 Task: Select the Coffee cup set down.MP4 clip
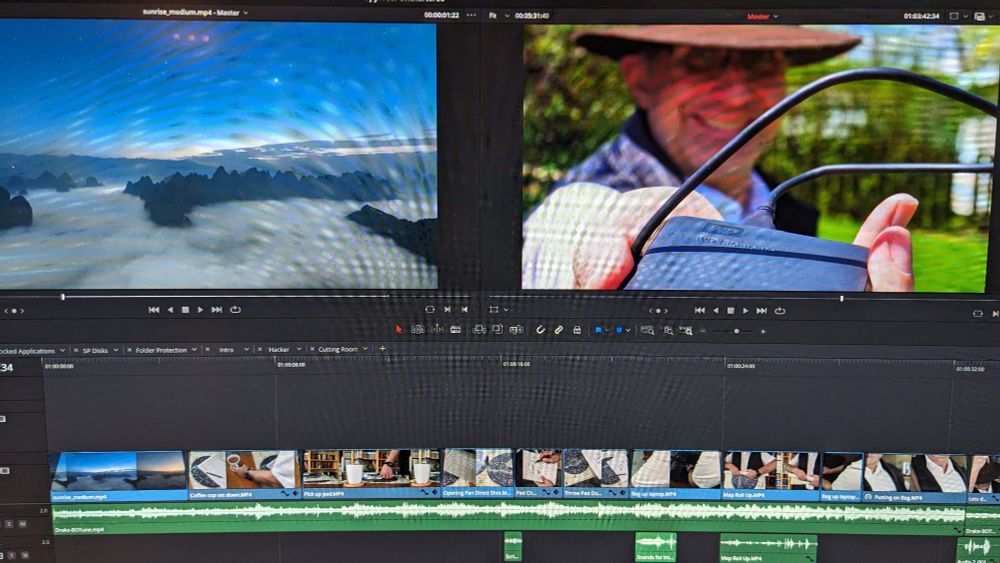[x=245, y=475]
